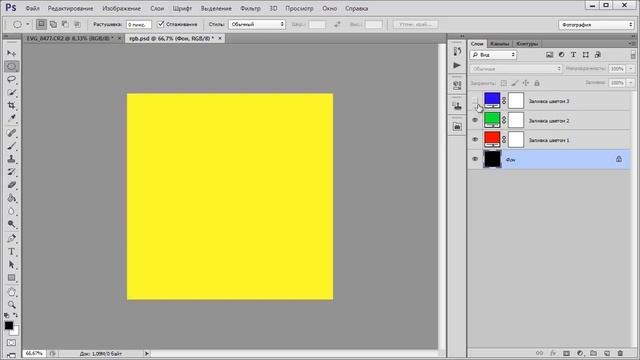Viewport: 640px width, 360px height.
Task: Toggle lock position icon
Action: 526,83
